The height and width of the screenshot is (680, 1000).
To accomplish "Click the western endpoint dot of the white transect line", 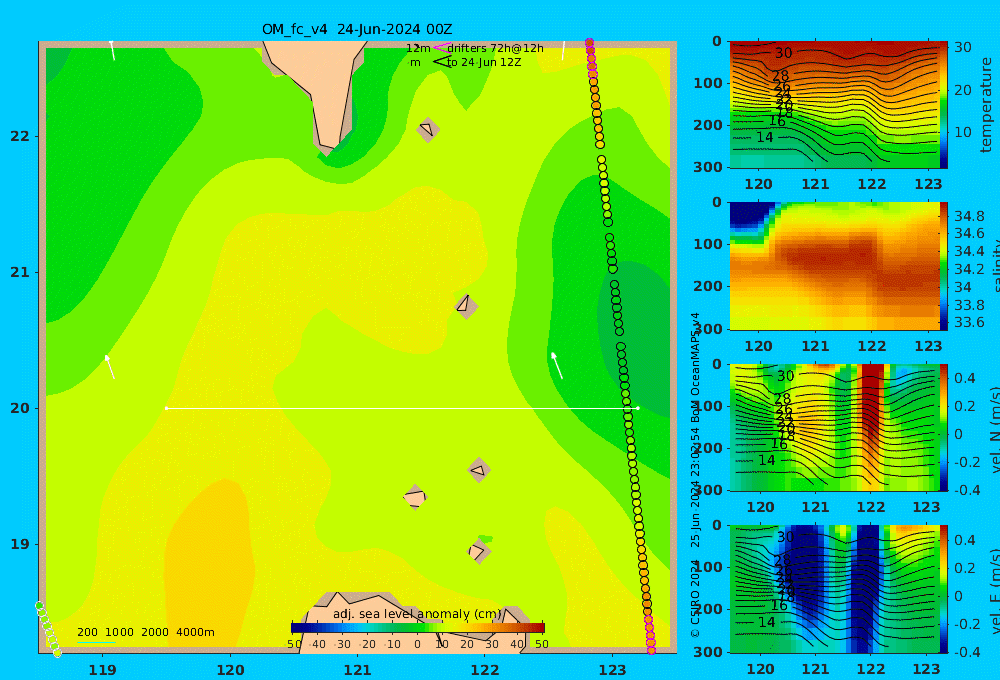I will point(166,408).
